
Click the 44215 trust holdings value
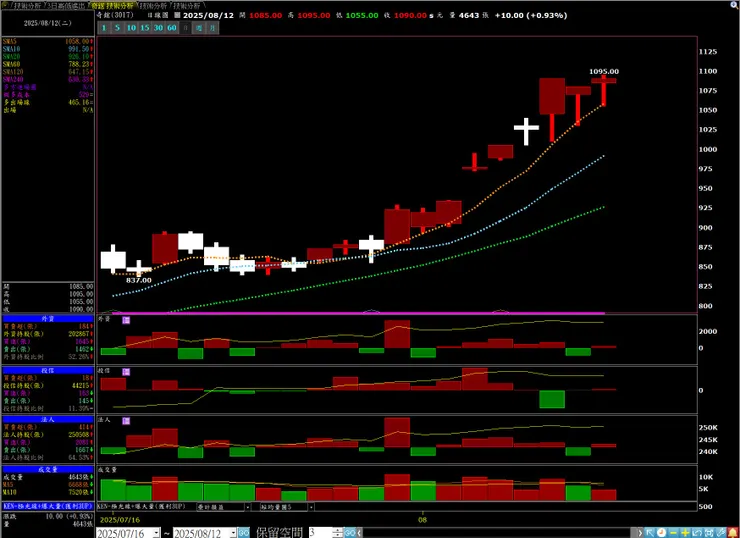tap(81, 386)
